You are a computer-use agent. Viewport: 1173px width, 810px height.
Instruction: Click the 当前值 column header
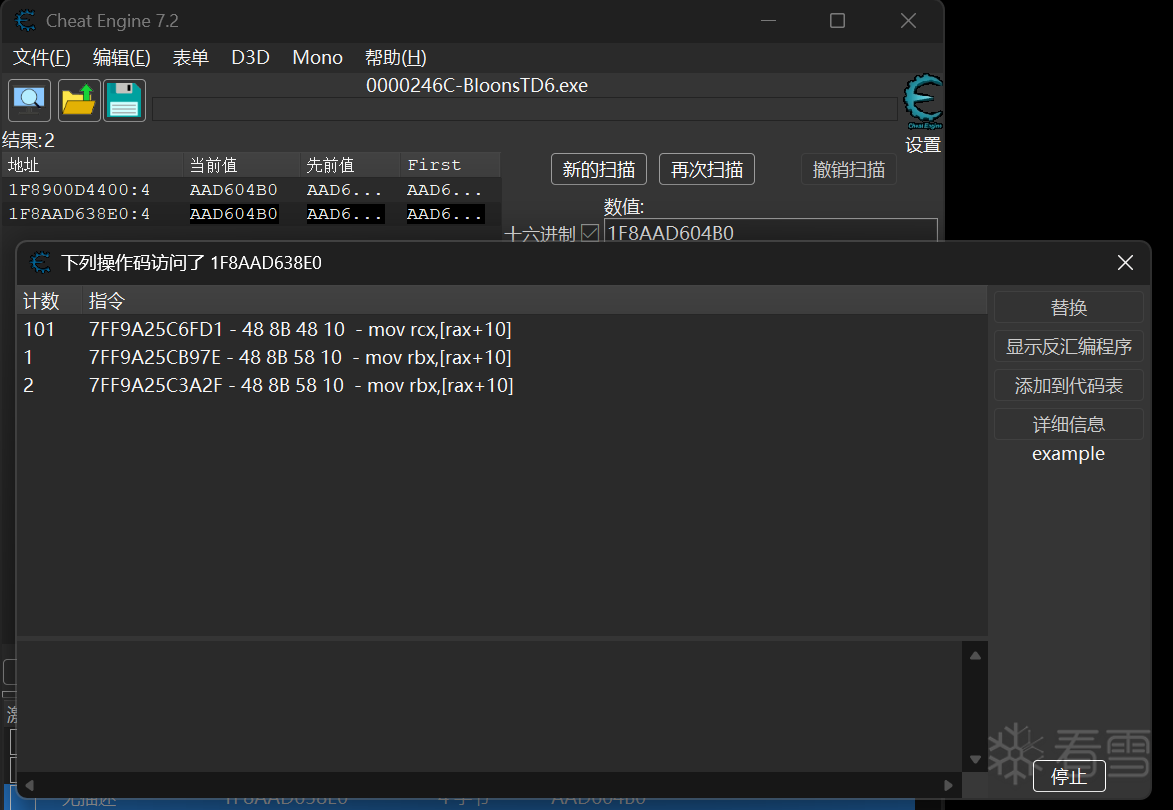242,165
